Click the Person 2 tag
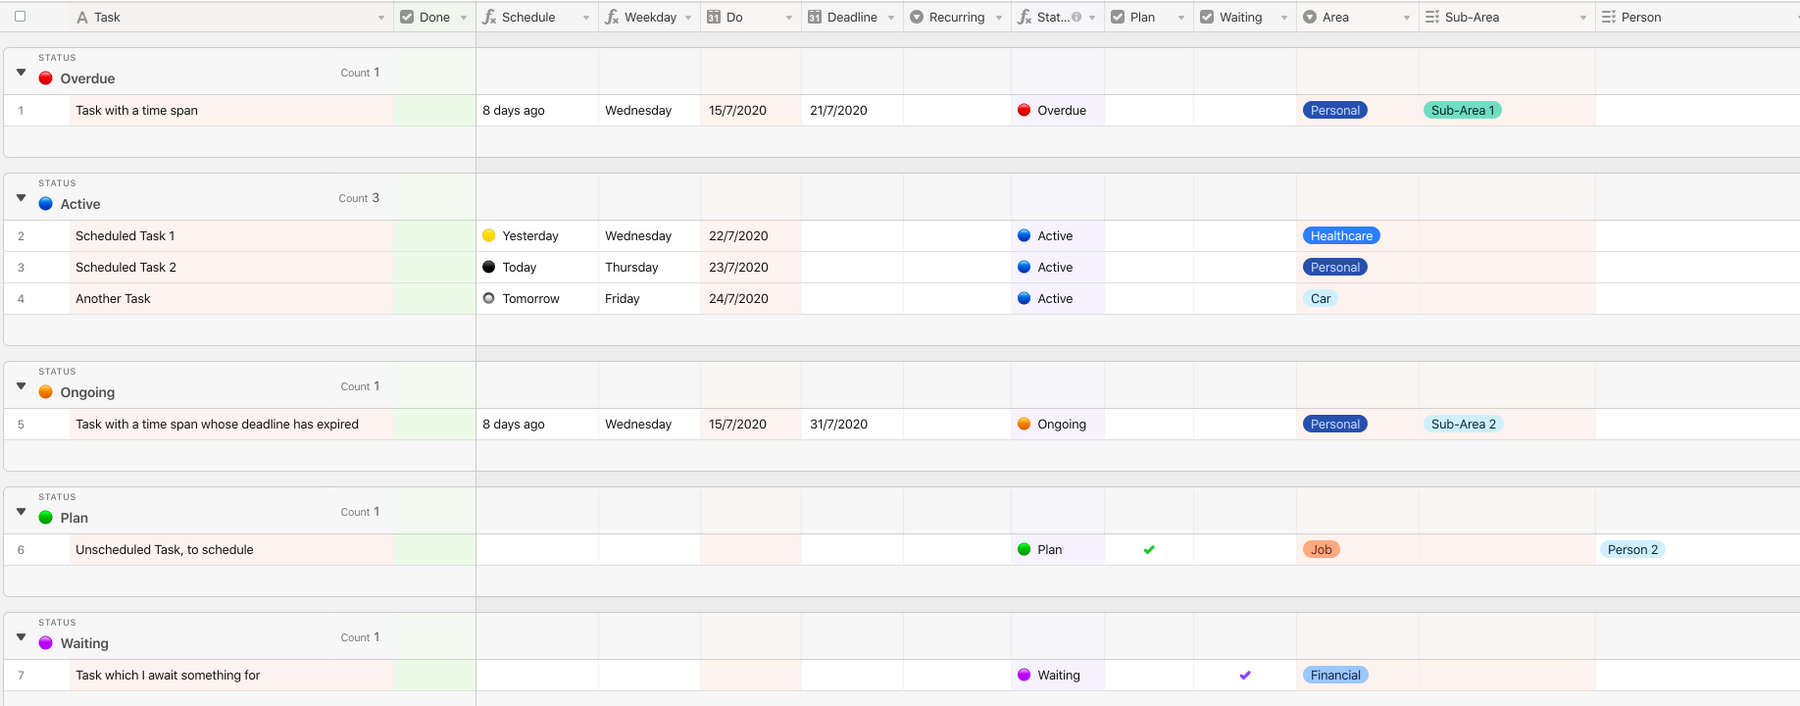Viewport: 1800px width, 706px height. (1632, 550)
